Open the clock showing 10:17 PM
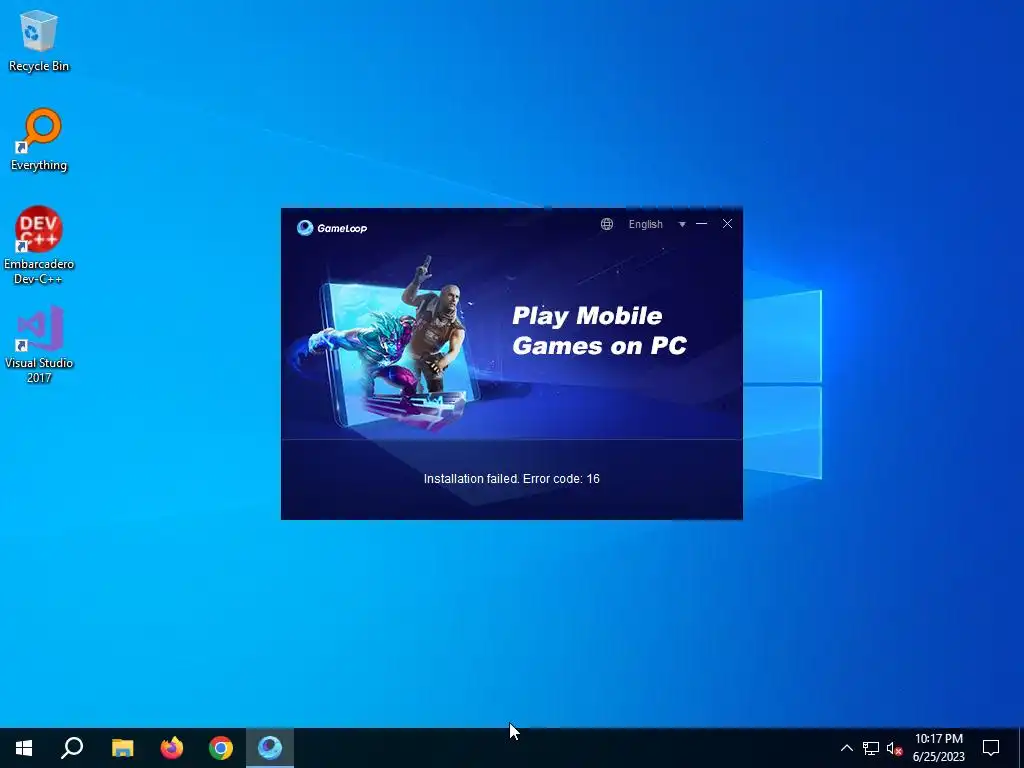This screenshot has height=768, width=1024. pyautogui.click(x=938, y=748)
